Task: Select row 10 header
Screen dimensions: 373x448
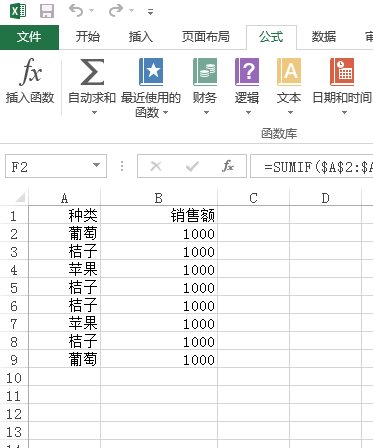Action: [14, 377]
